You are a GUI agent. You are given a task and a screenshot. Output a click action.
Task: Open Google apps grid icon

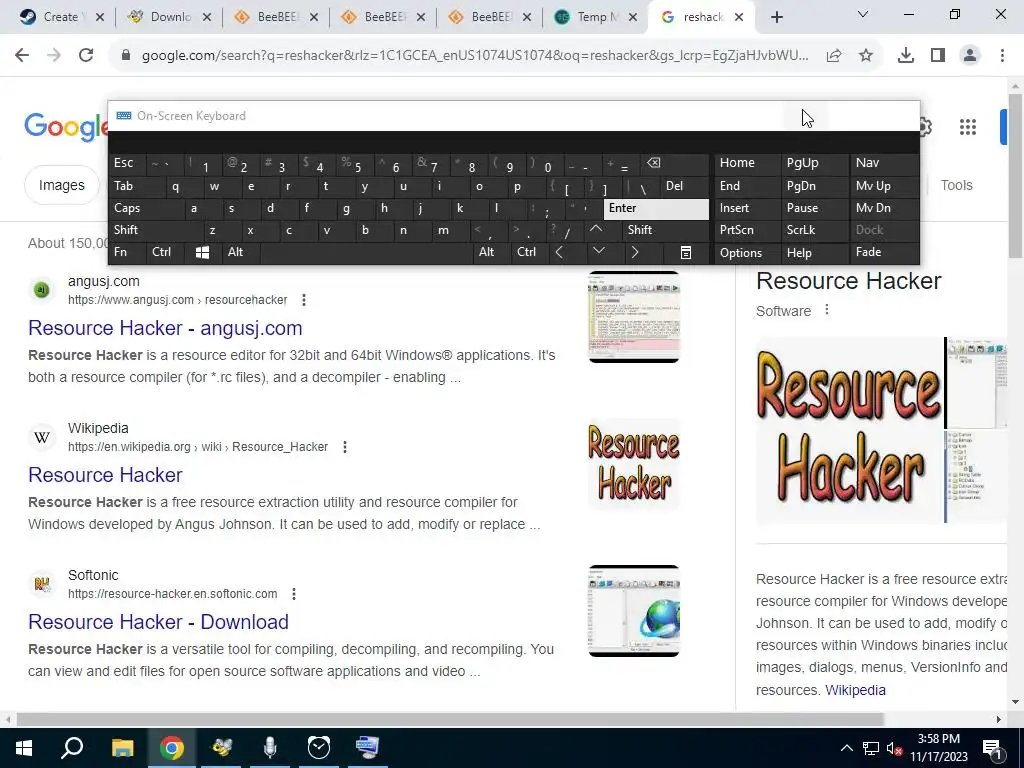point(968,127)
